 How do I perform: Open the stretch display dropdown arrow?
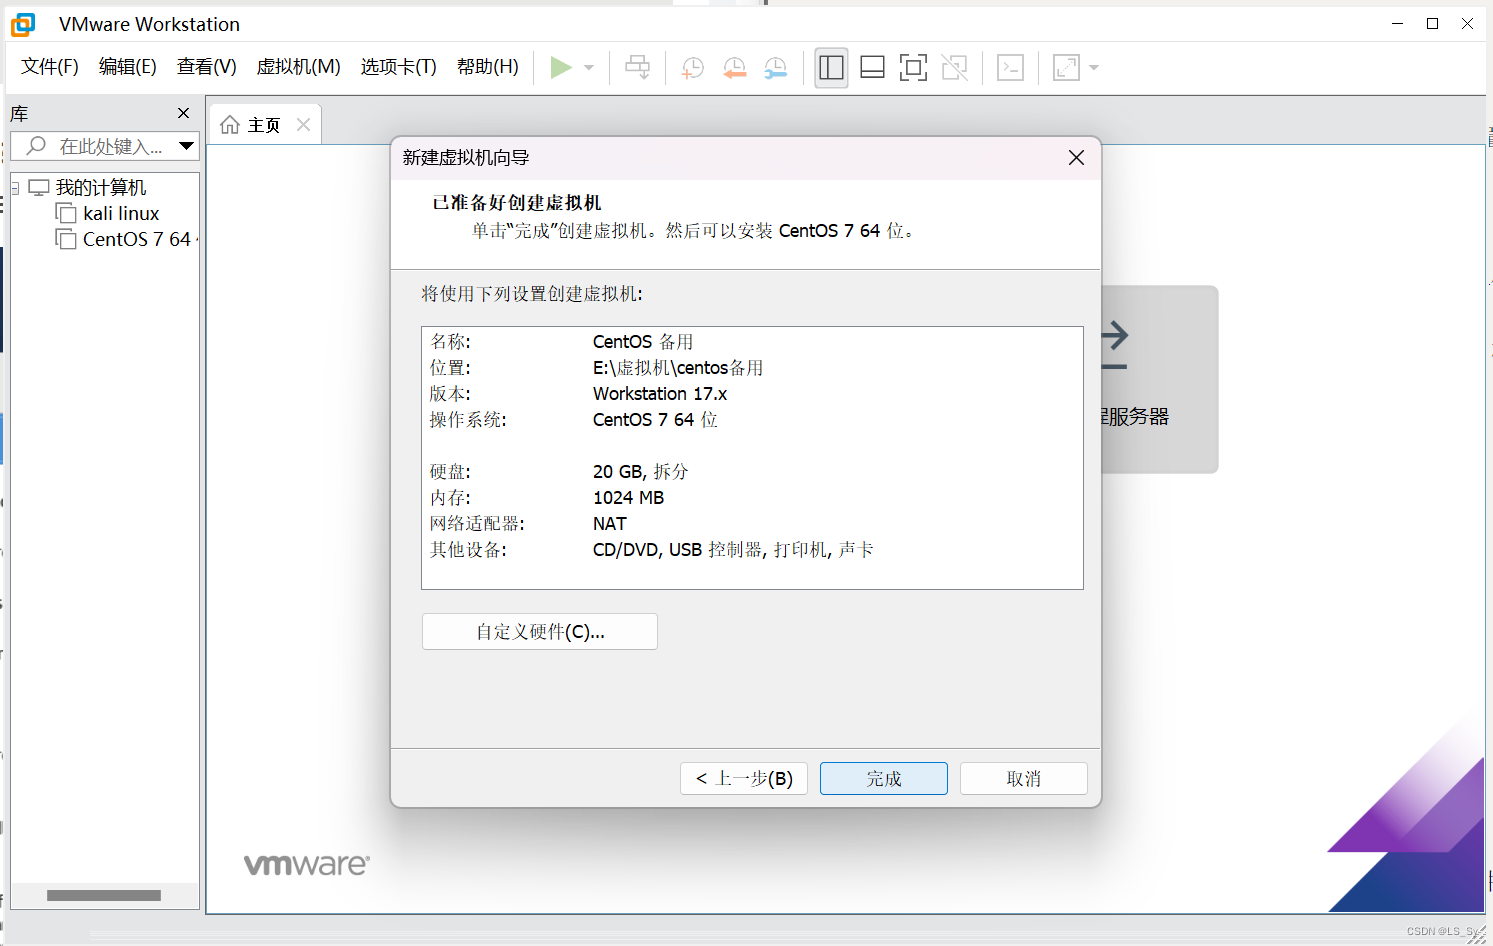coord(1094,67)
